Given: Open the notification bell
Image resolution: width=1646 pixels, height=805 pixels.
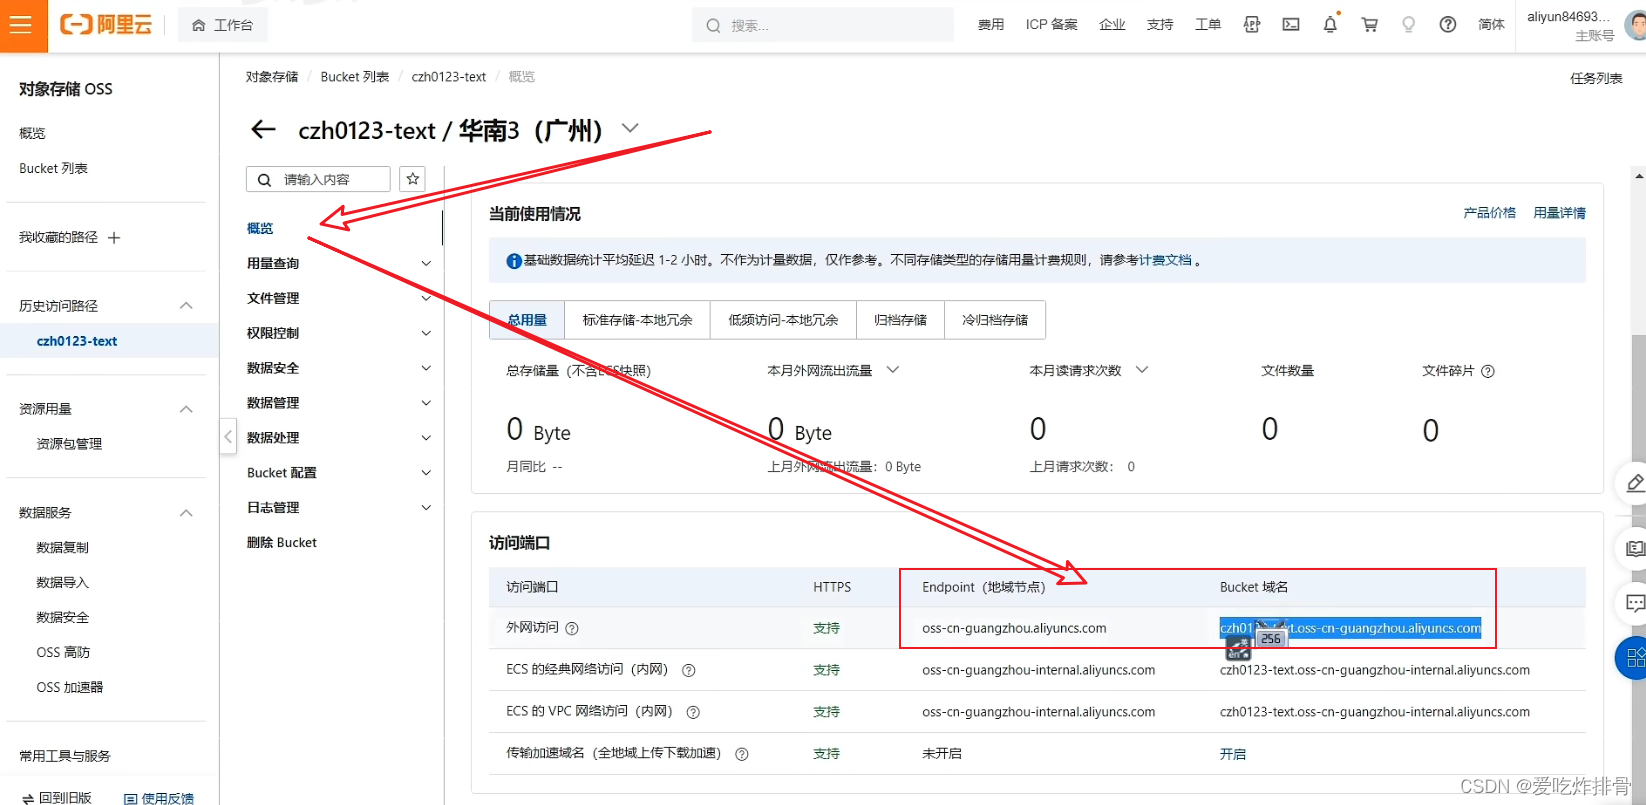Looking at the screenshot, I should coord(1330,25).
